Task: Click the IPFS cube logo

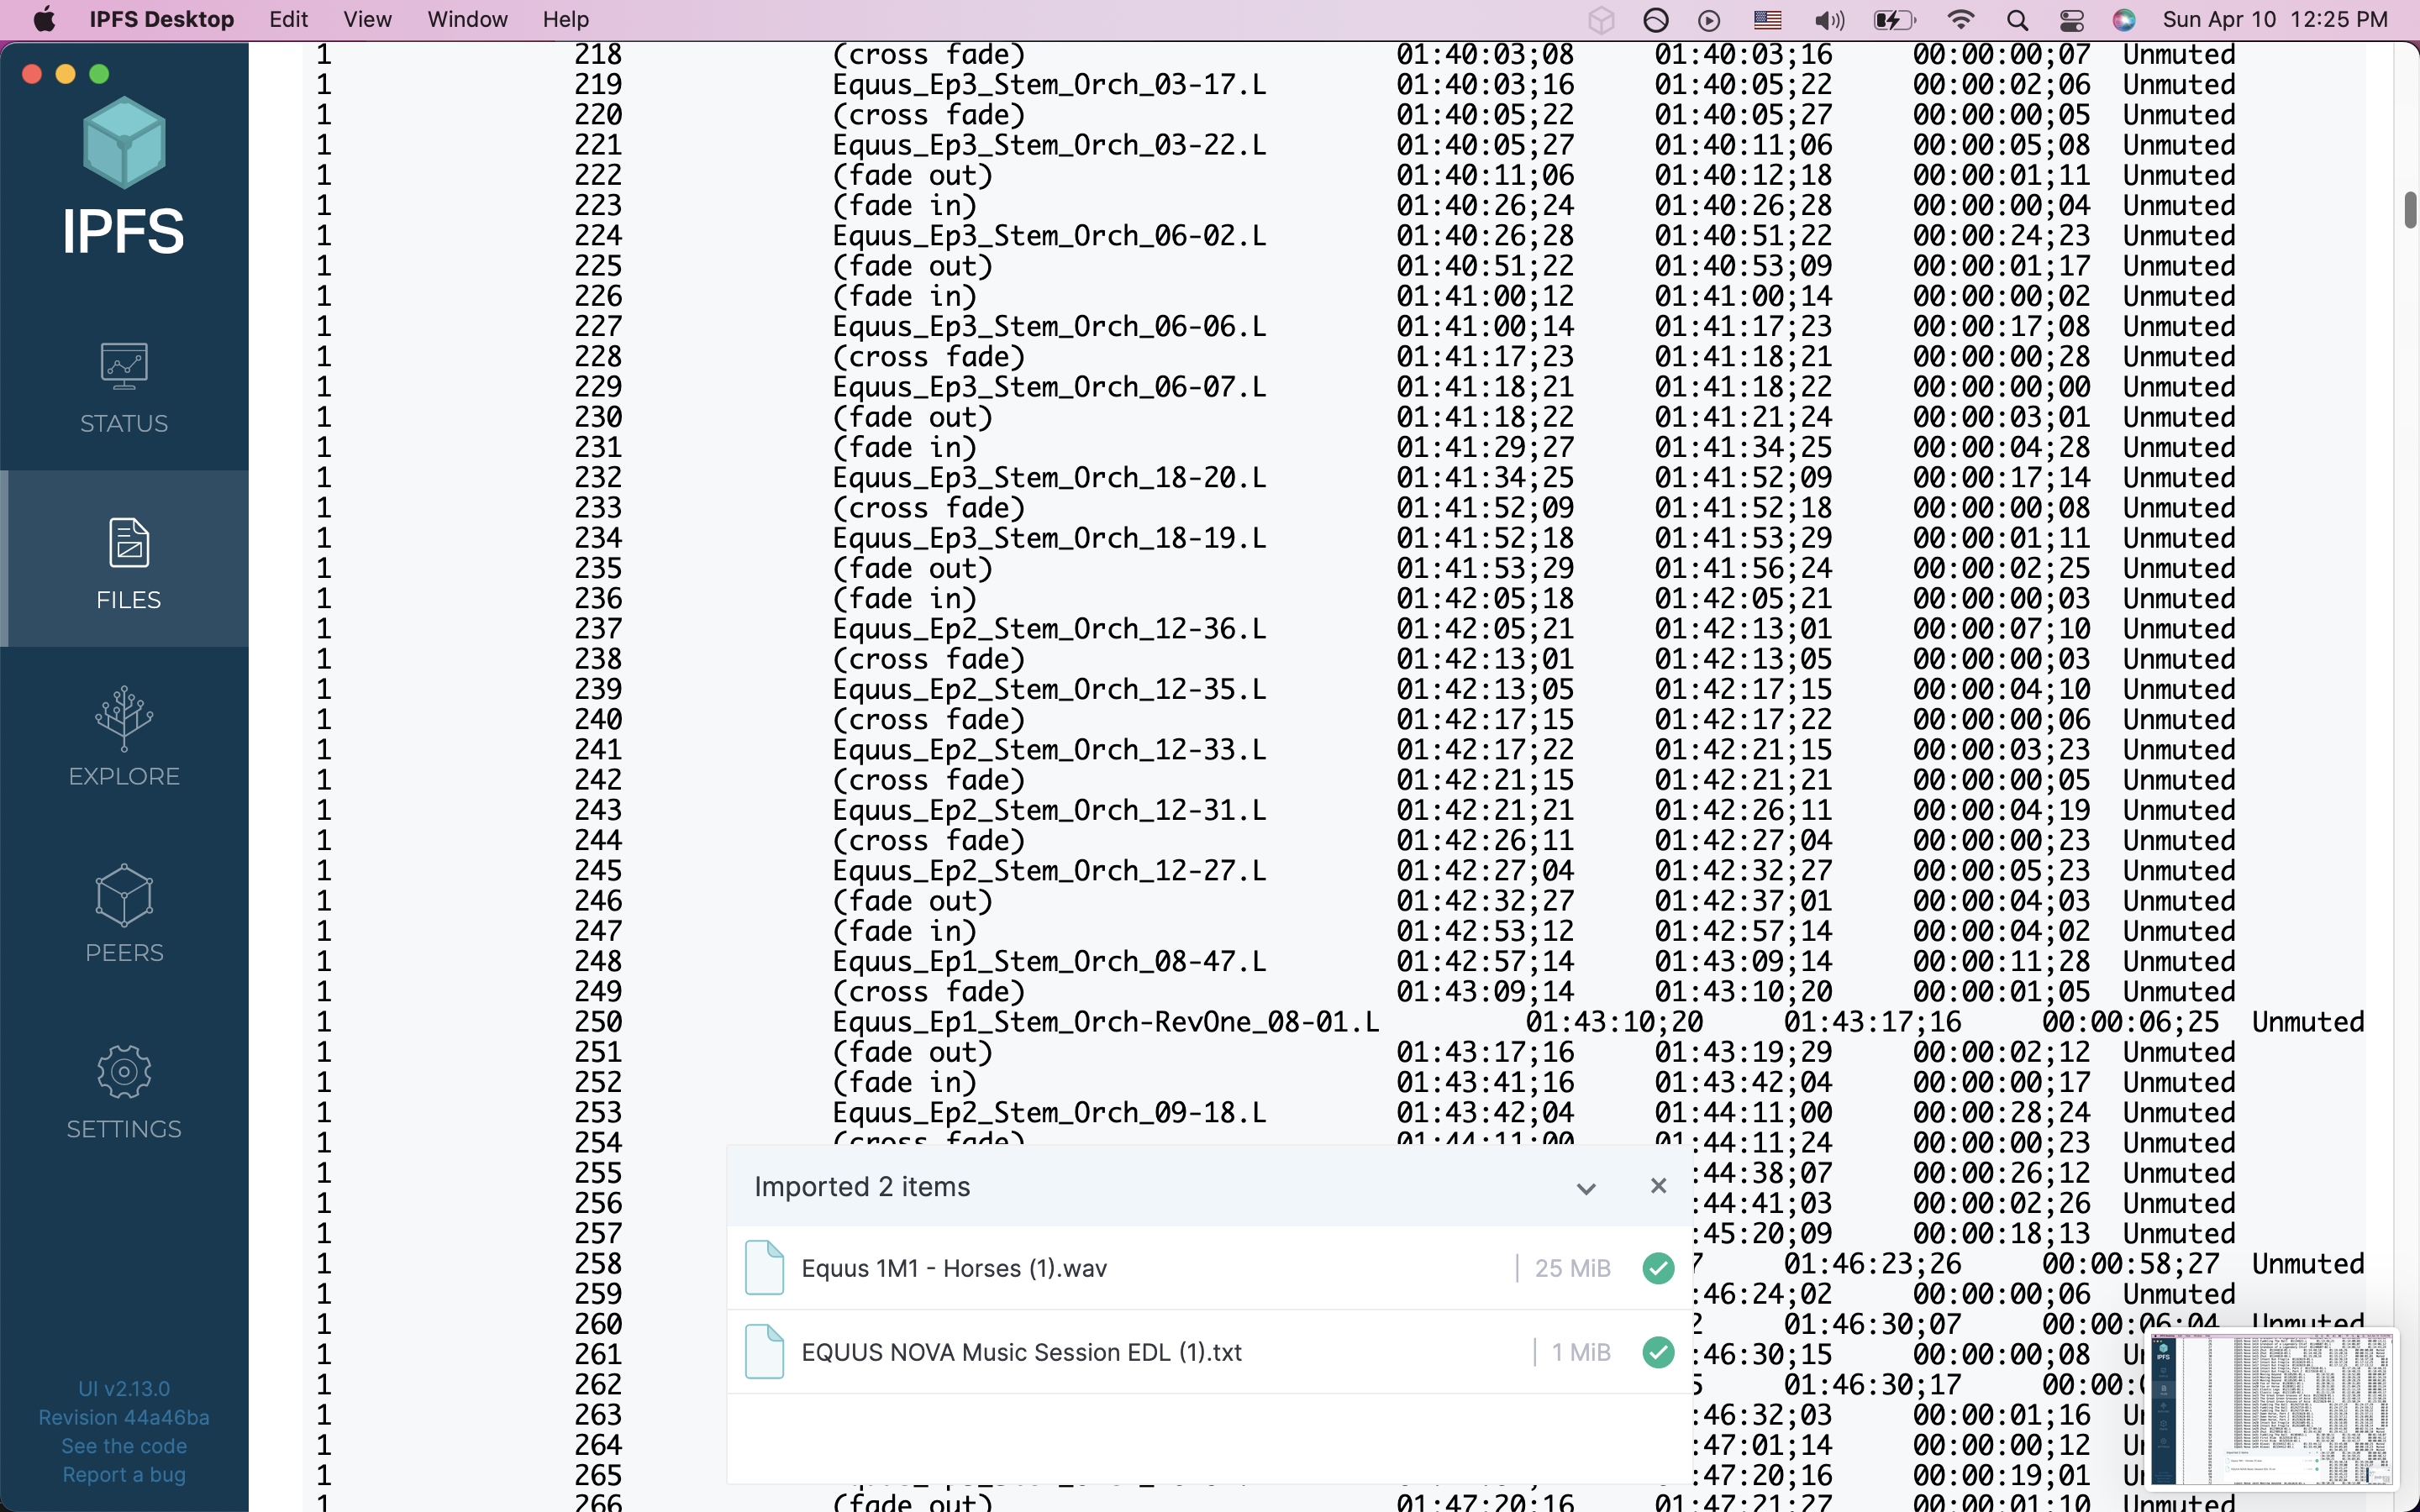Action: (x=124, y=143)
